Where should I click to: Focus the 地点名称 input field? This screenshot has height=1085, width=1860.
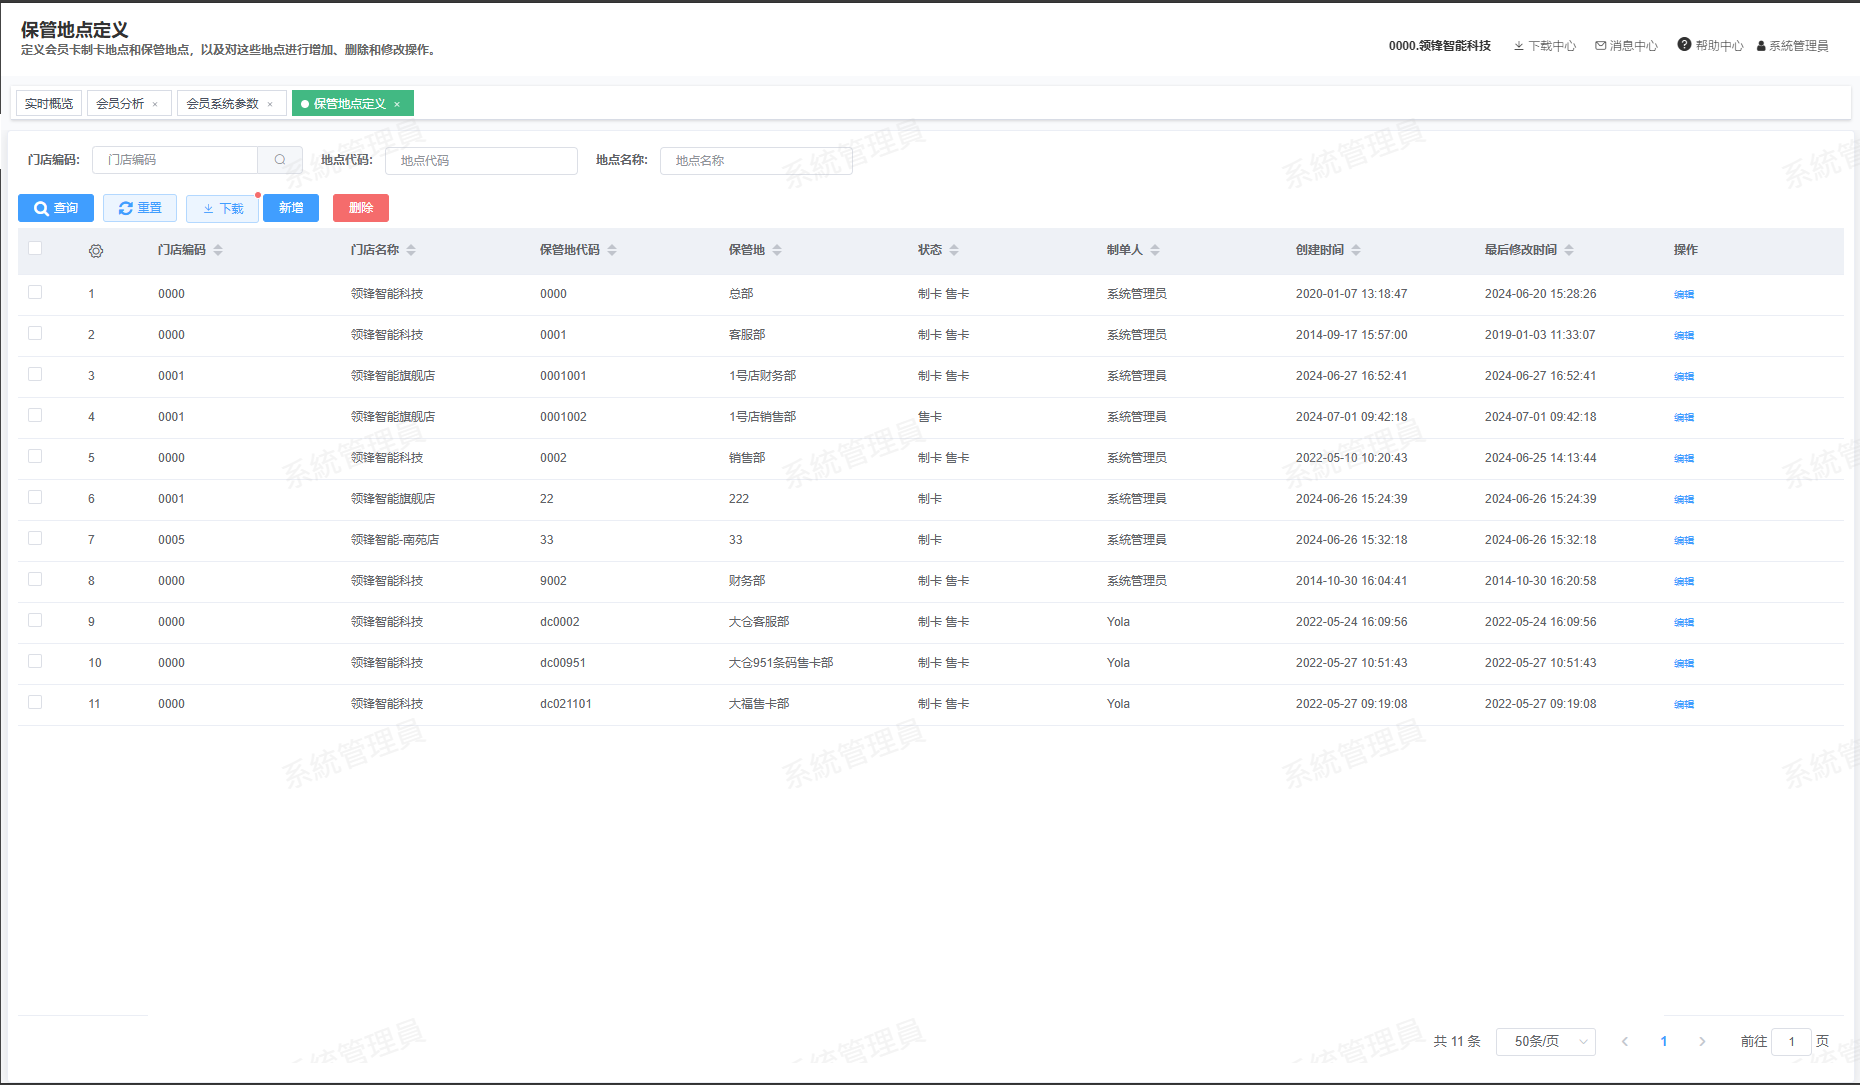tap(756, 161)
